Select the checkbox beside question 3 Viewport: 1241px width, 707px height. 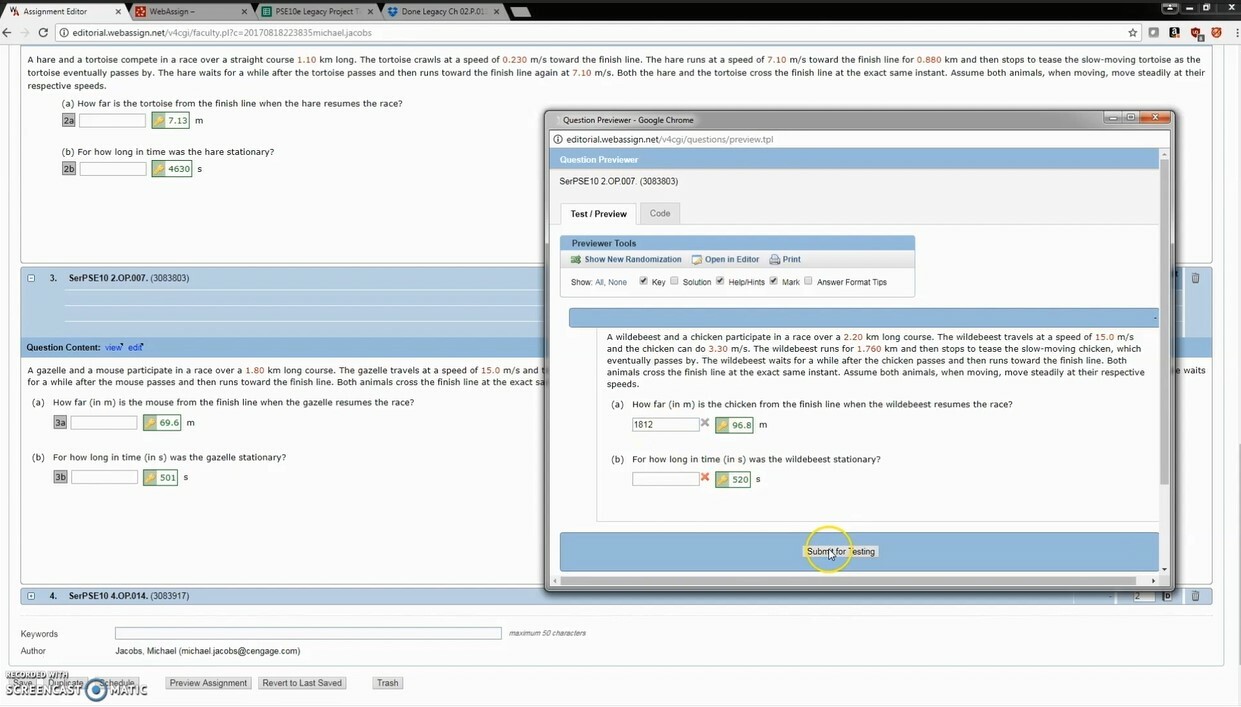pyautogui.click(x=31, y=278)
